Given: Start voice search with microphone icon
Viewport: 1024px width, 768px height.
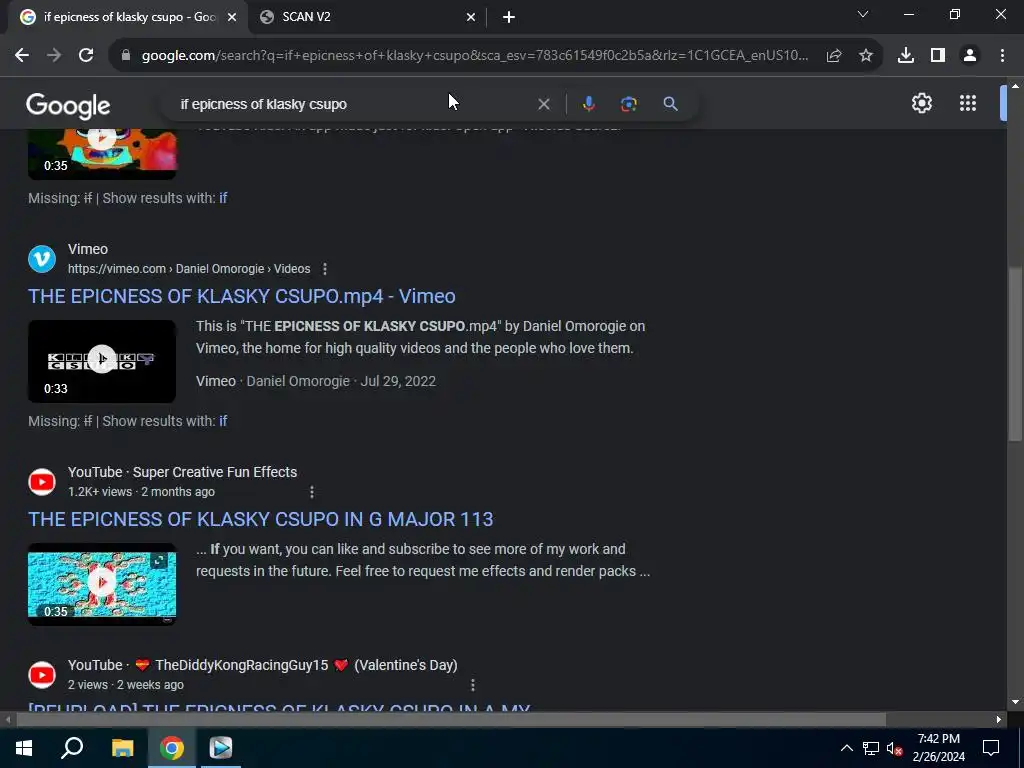Looking at the screenshot, I should click(x=588, y=104).
